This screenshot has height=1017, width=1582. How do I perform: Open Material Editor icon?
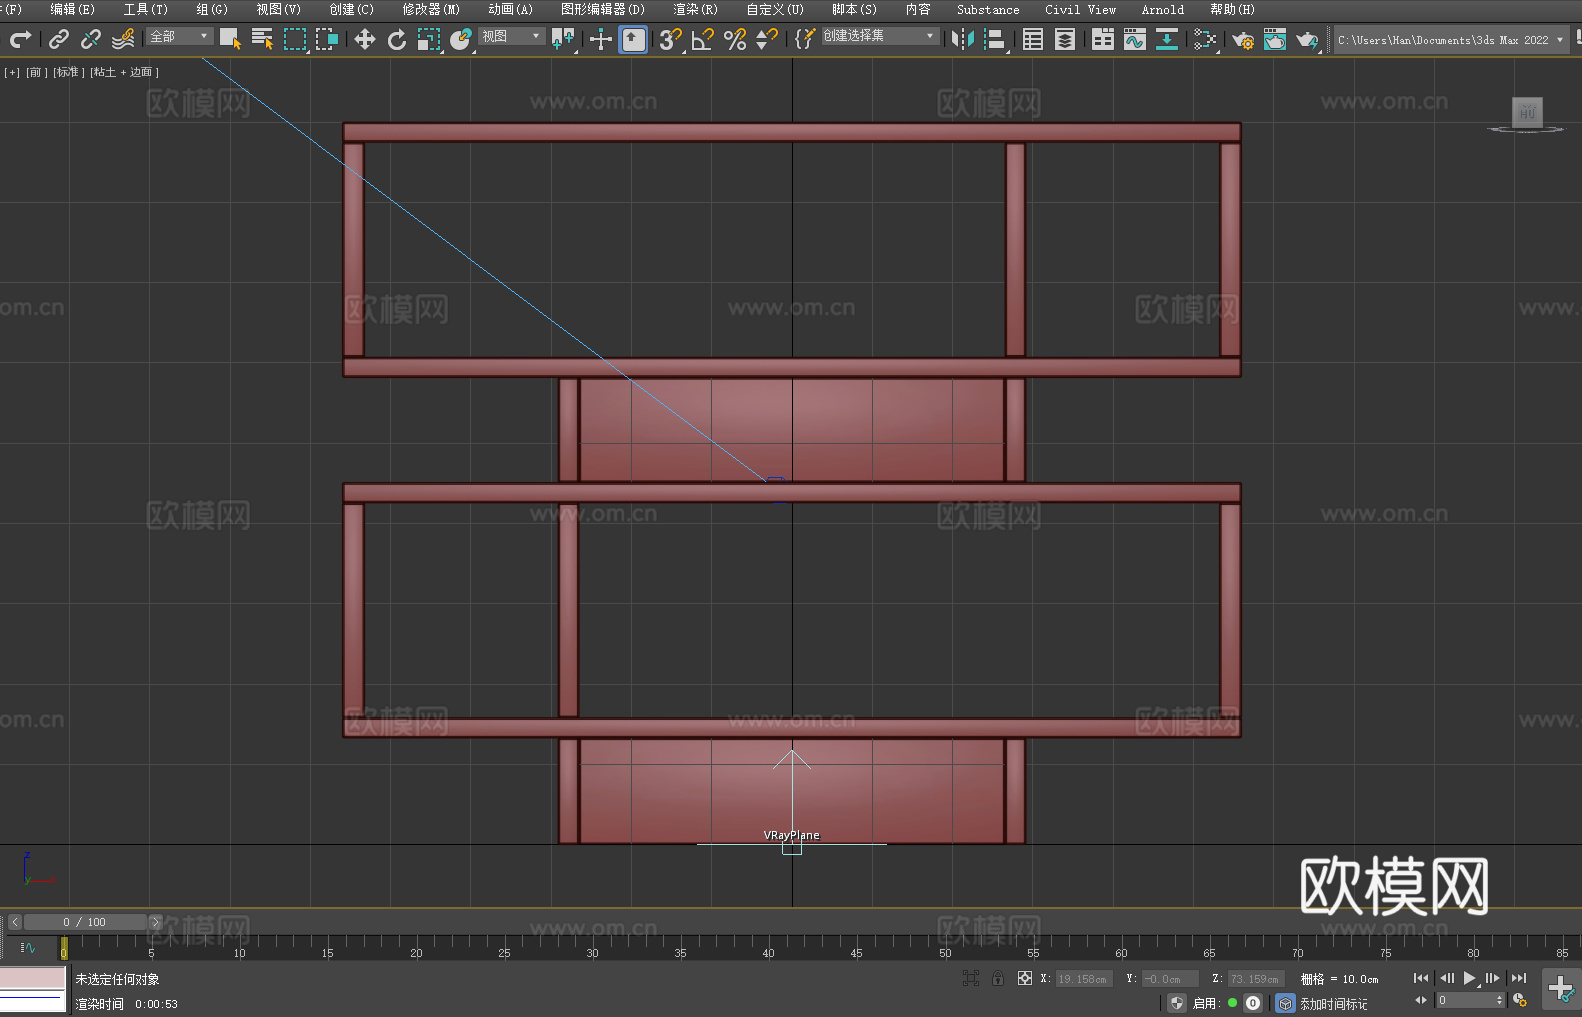[x=1205, y=39]
